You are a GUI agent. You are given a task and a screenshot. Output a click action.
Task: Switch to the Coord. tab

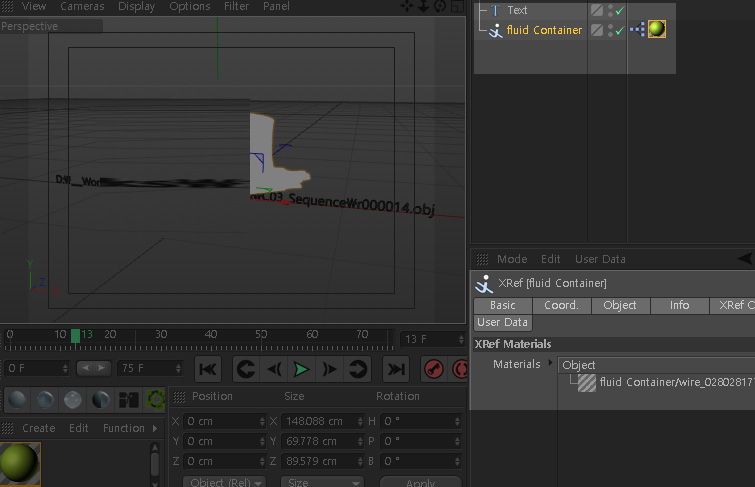(561, 305)
